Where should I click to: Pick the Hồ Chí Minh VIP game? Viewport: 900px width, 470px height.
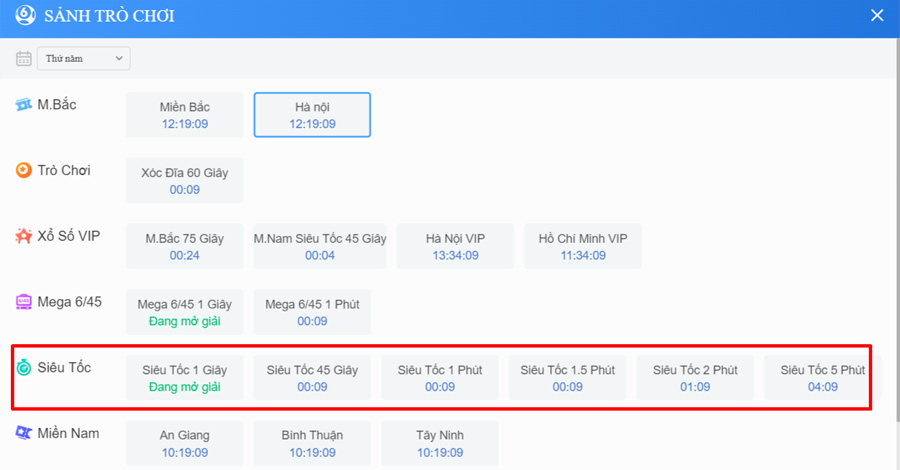coord(583,246)
